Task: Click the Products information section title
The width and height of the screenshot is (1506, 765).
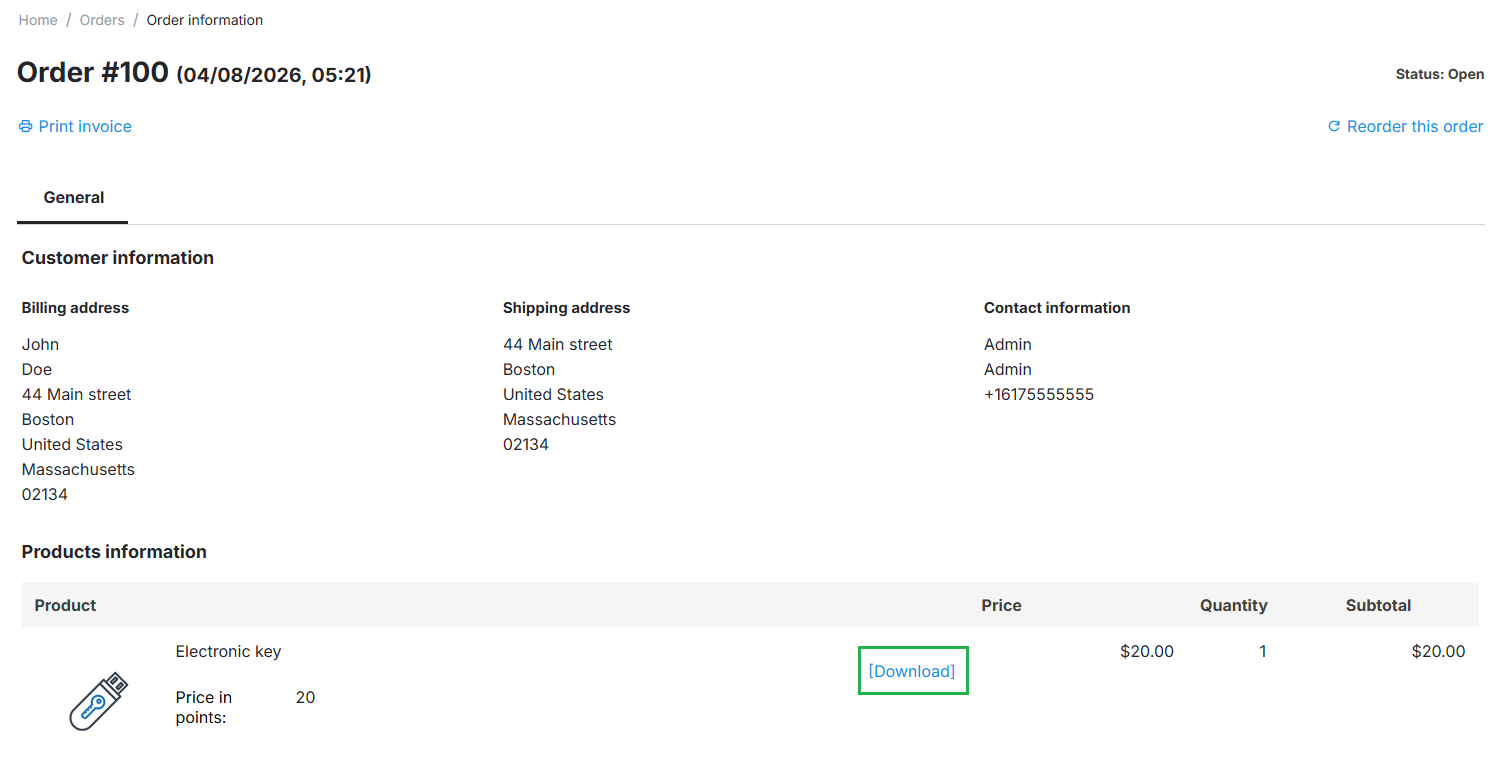Action: [x=114, y=552]
